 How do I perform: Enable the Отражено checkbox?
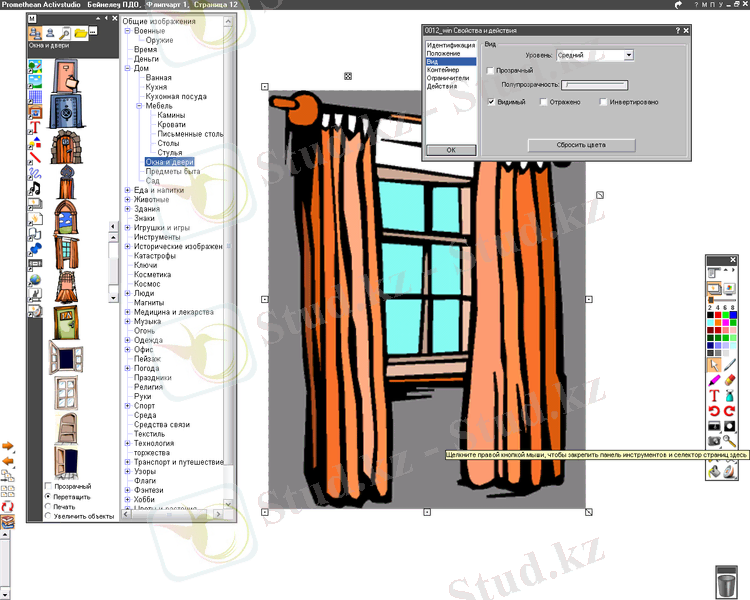(543, 102)
